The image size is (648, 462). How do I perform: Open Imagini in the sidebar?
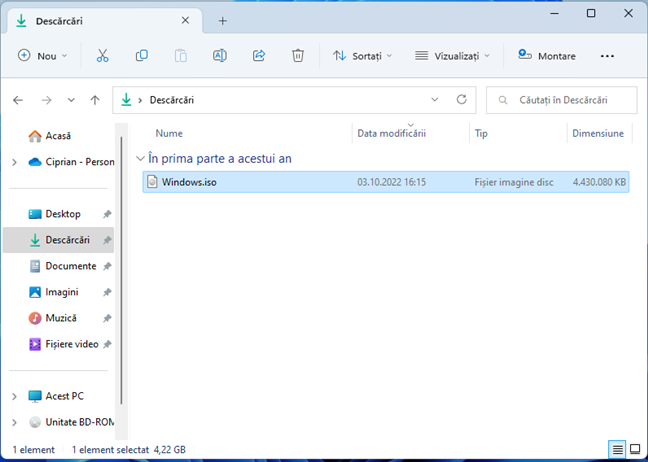pos(53,292)
